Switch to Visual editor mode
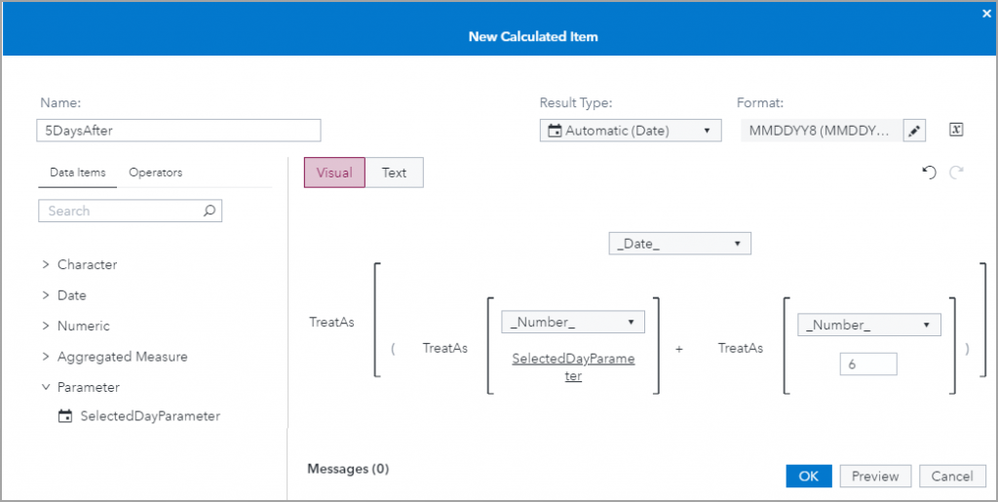998x502 pixels. [334, 173]
